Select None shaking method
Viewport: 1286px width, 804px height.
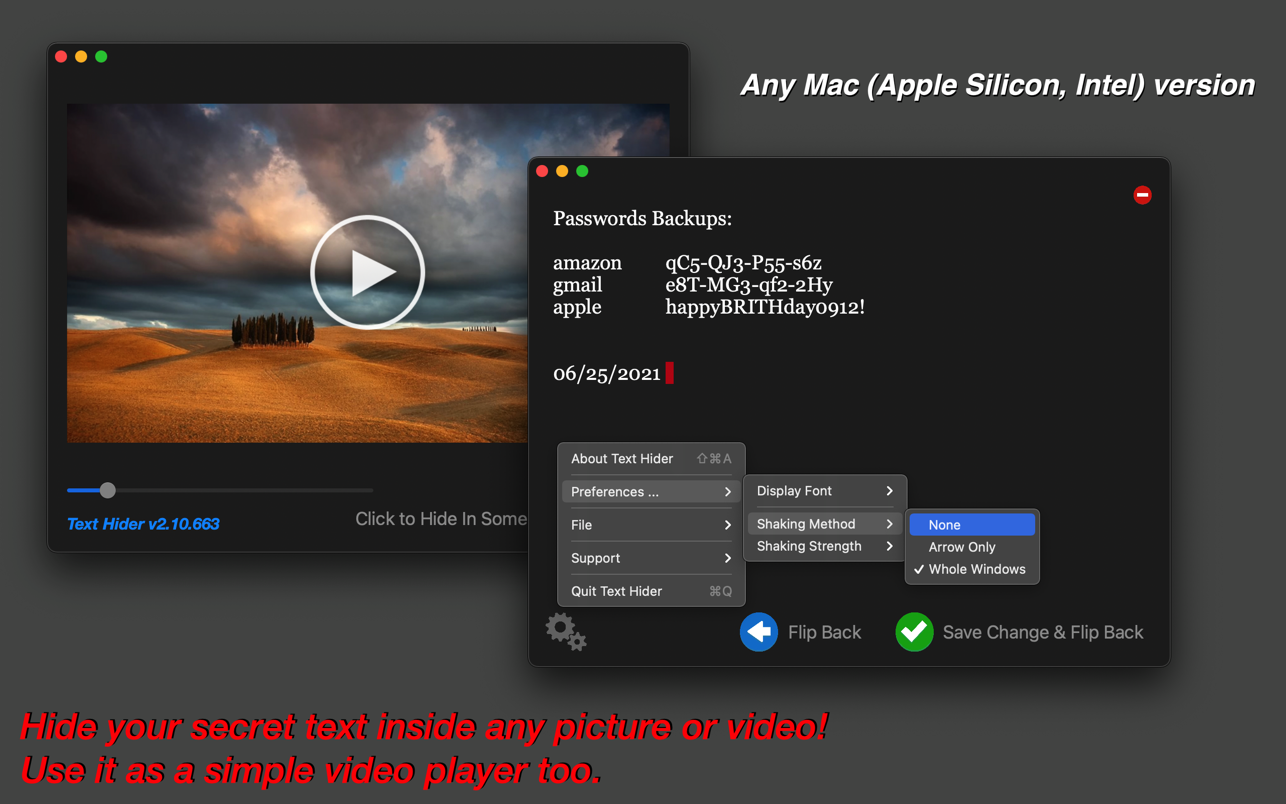pos(972,525)
